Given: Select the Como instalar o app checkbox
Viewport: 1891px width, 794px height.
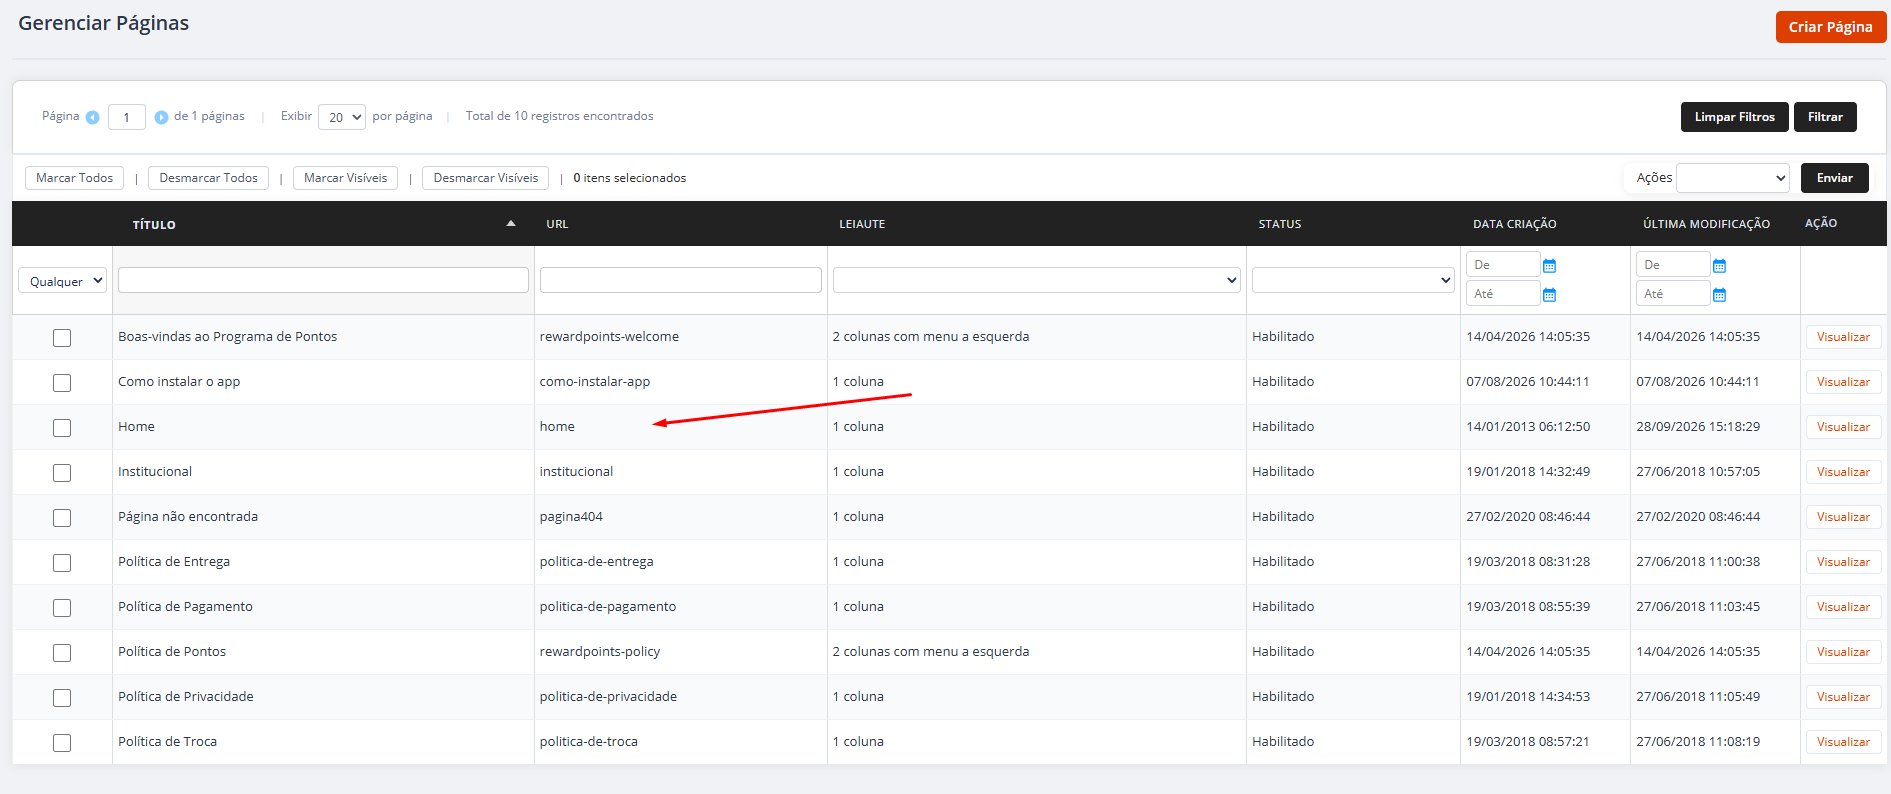Looking at the screenshot, I should [62, 383].
